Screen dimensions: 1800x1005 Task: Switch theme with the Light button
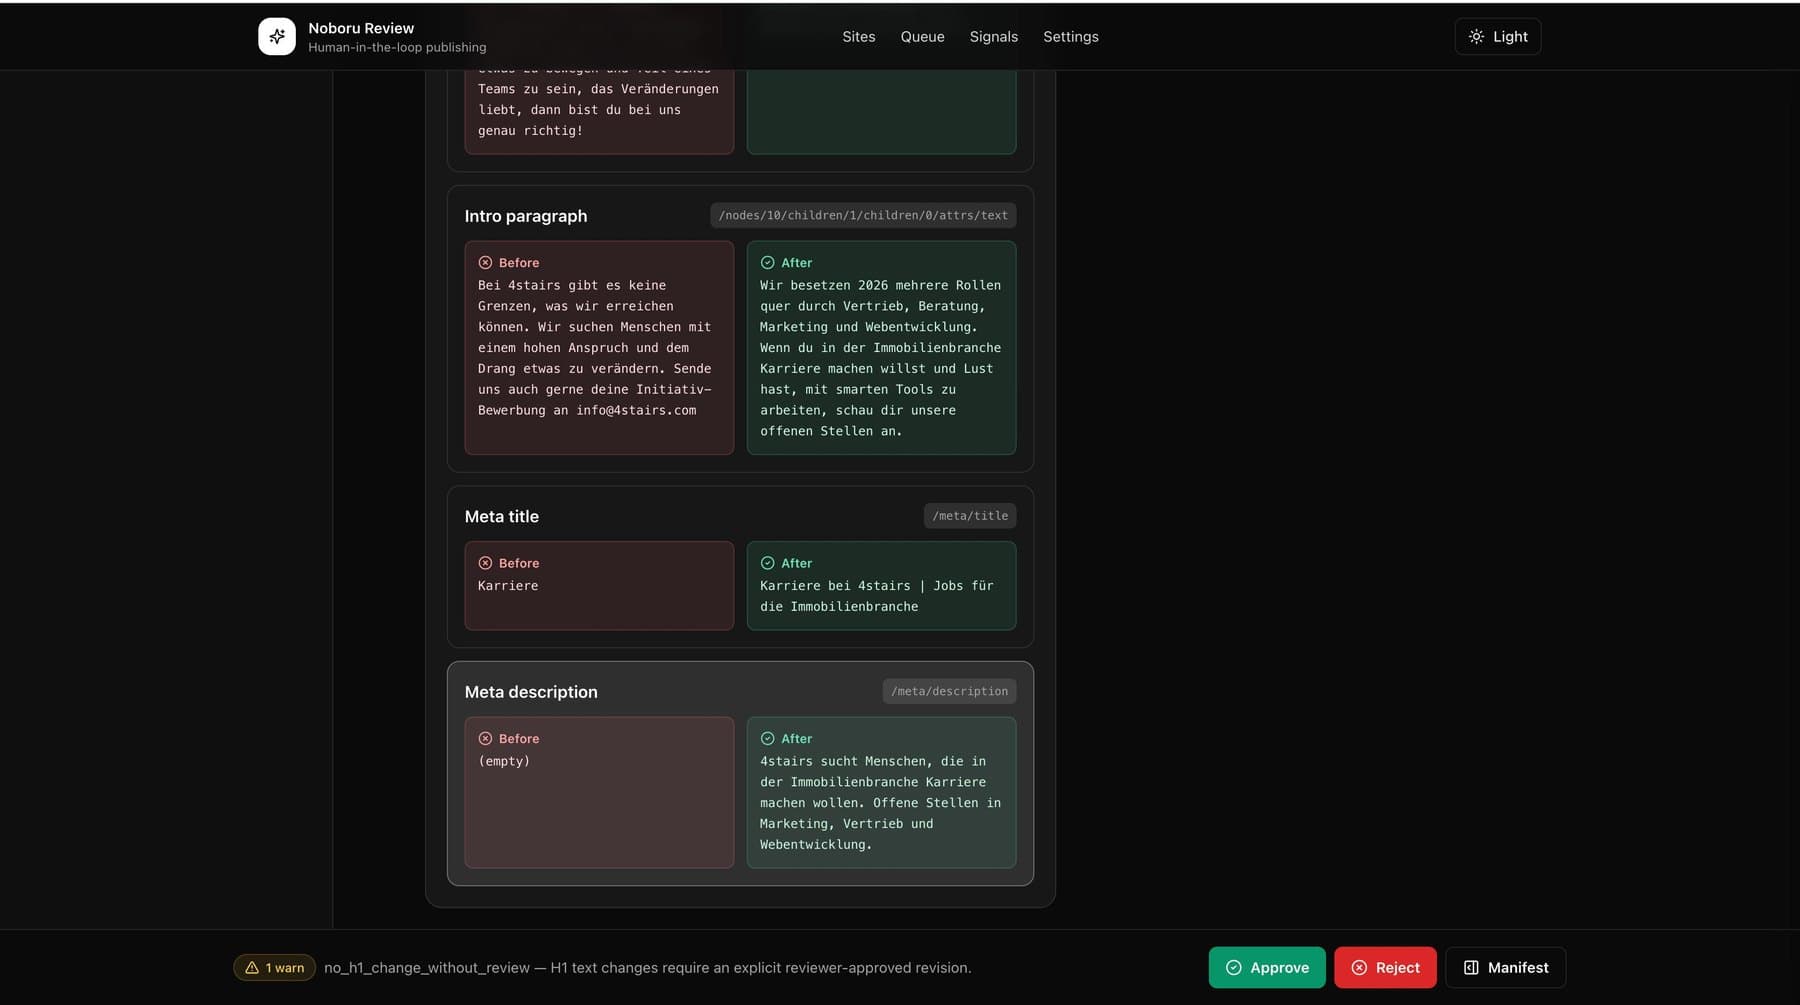pyautogui.click(x=1497, y=36)
